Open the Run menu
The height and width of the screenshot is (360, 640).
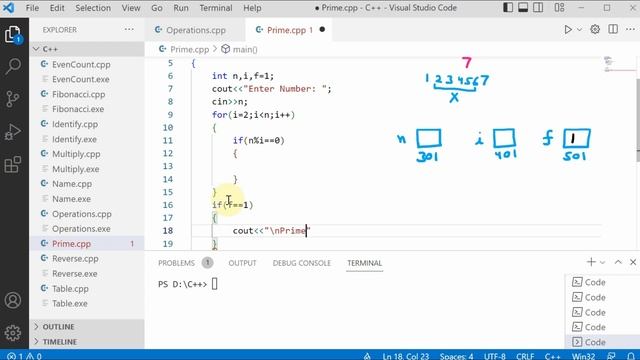tap(181, 8)
